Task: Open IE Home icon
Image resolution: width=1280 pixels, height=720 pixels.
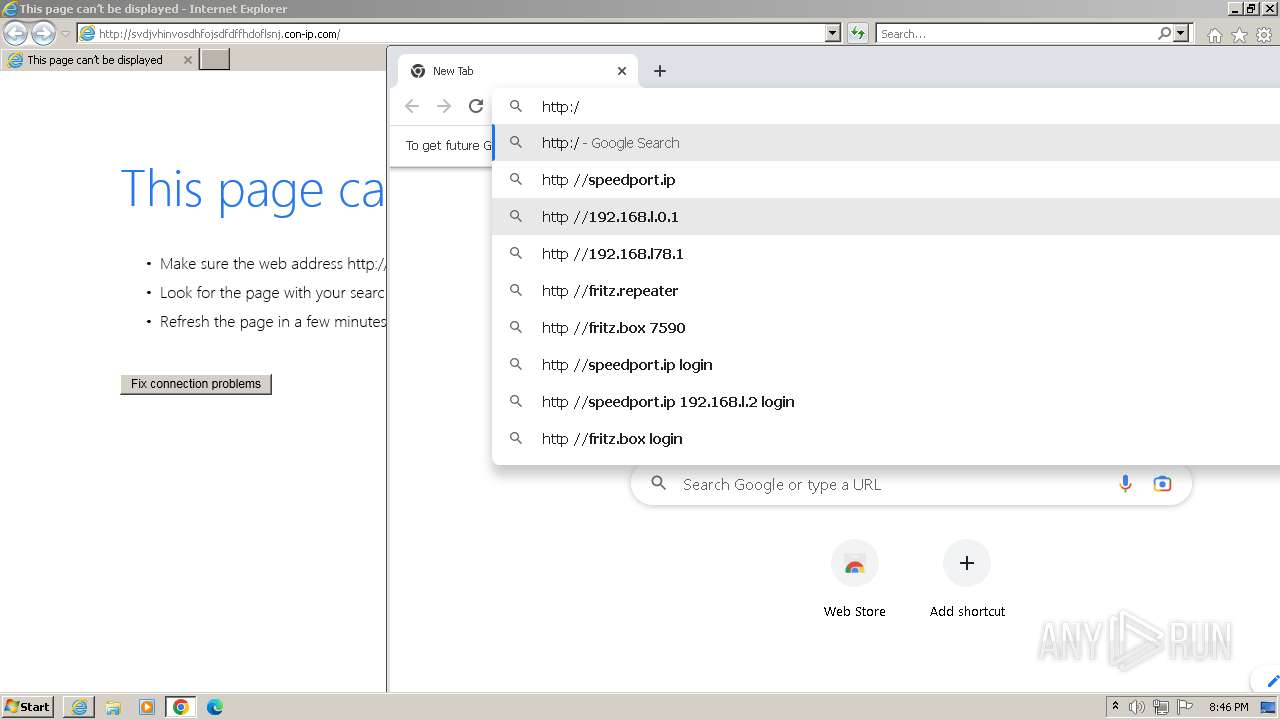Action: [1214, 35]
